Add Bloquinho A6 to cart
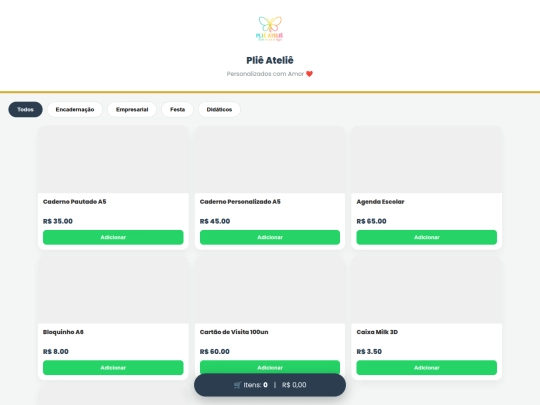Screen dimensions: 540x405 tap(113, 368)
